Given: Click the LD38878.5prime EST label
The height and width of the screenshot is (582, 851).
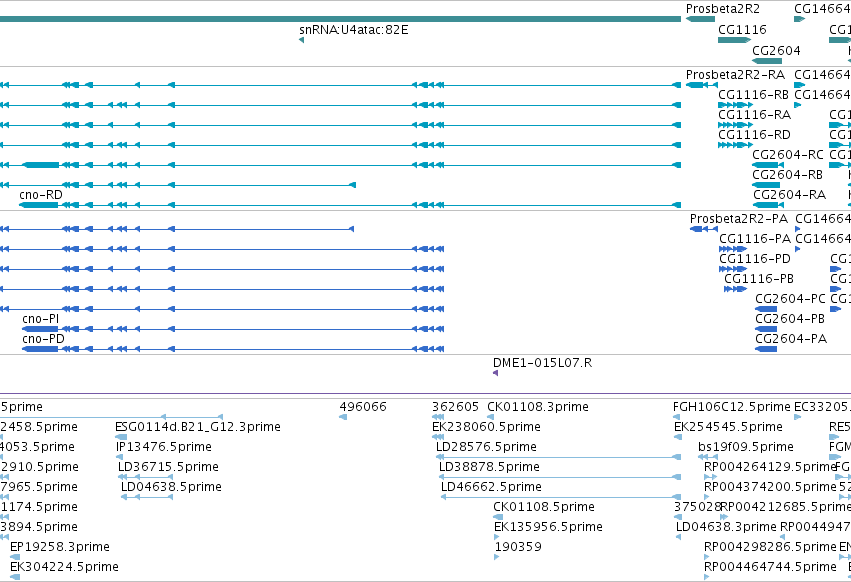Looking at the screenshot, I should tap(488, 467).
